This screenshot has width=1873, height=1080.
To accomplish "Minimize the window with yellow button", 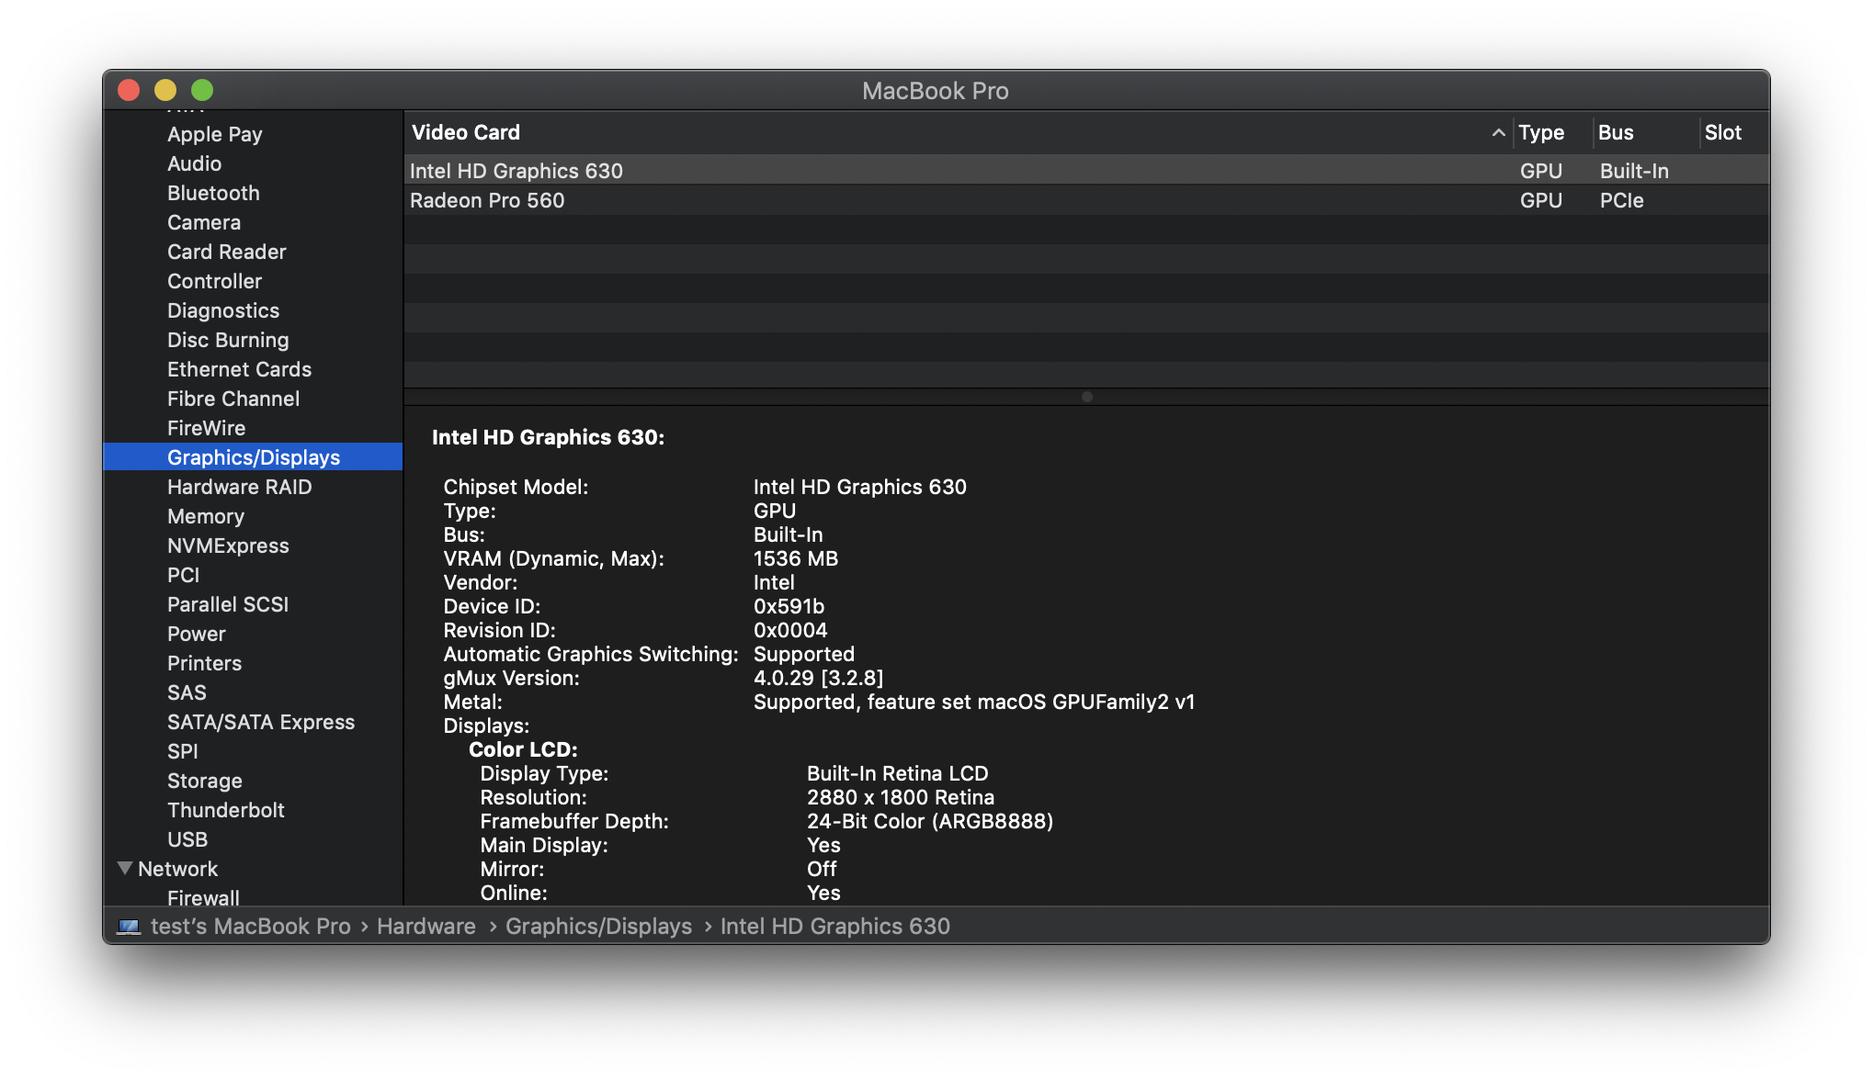I will click(166, 91).
